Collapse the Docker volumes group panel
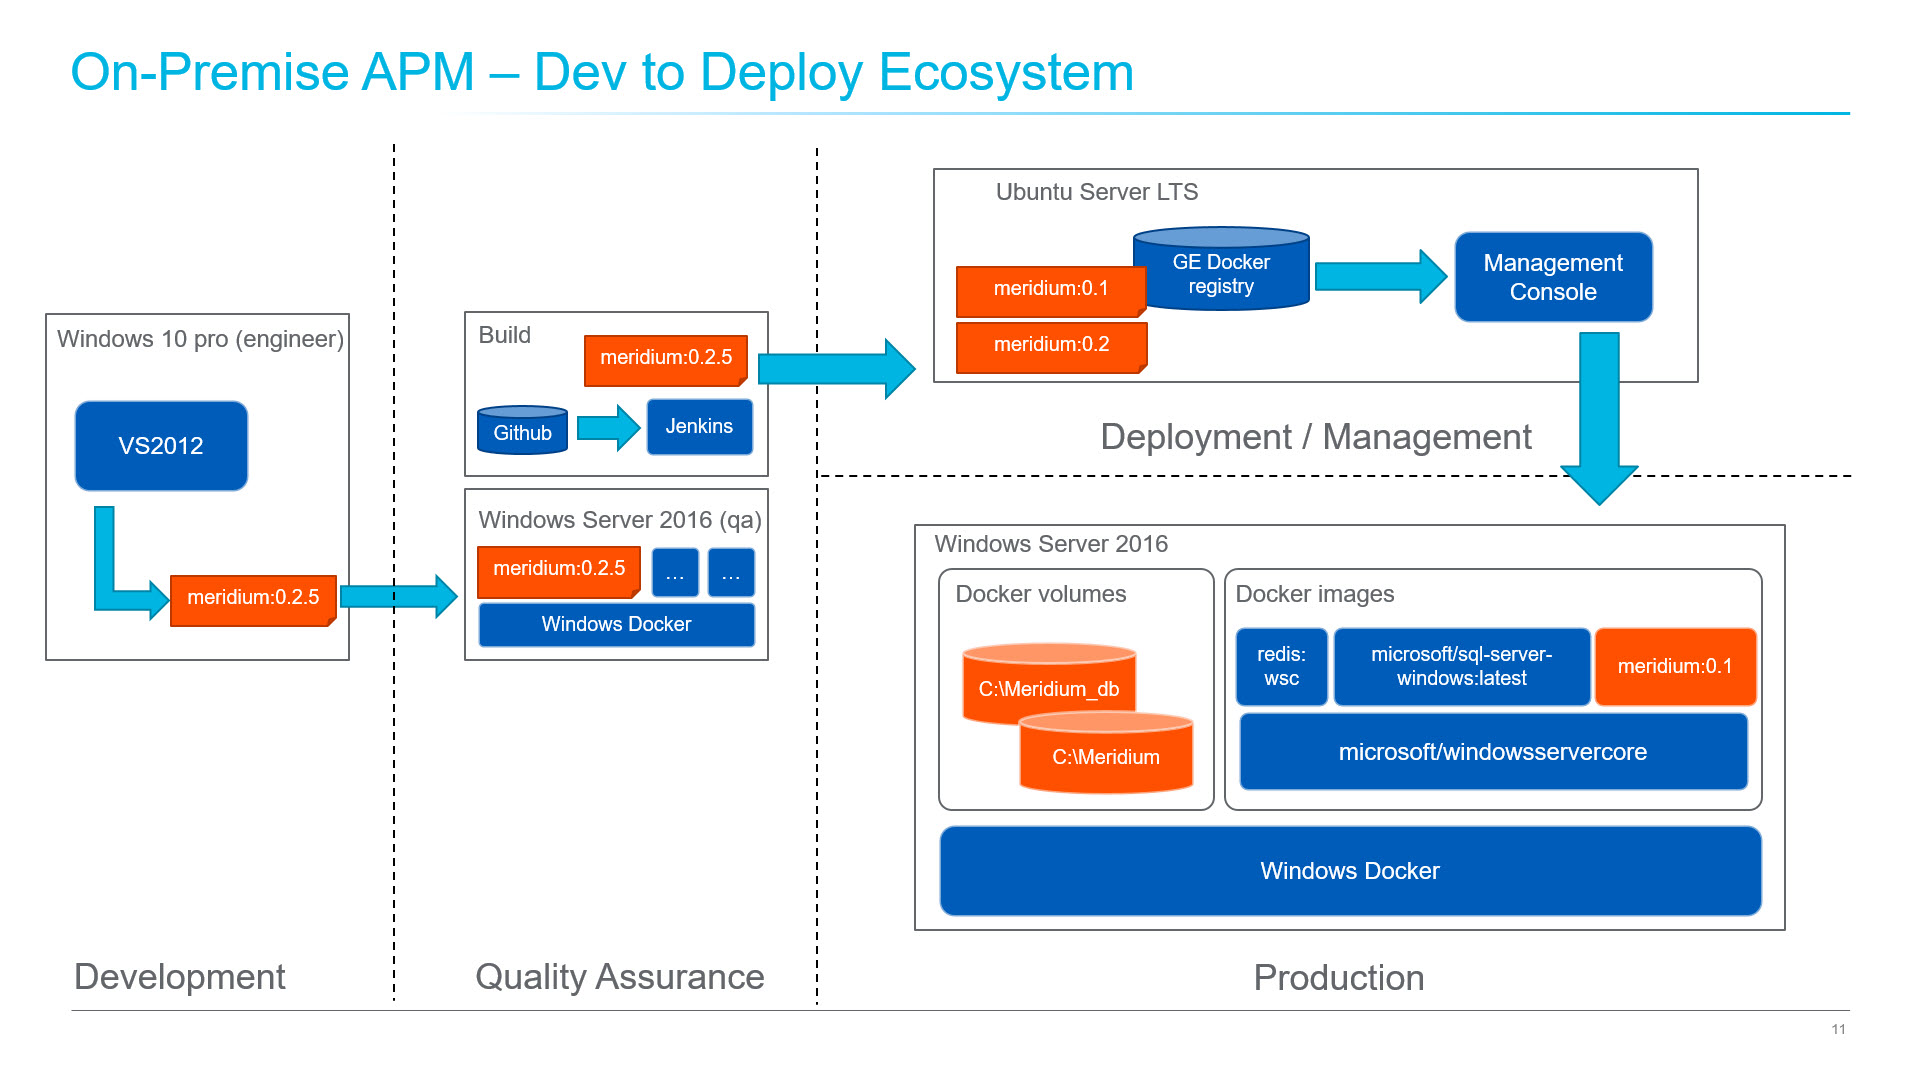Screen dimensions: 1920x1080 (1040, 594)
